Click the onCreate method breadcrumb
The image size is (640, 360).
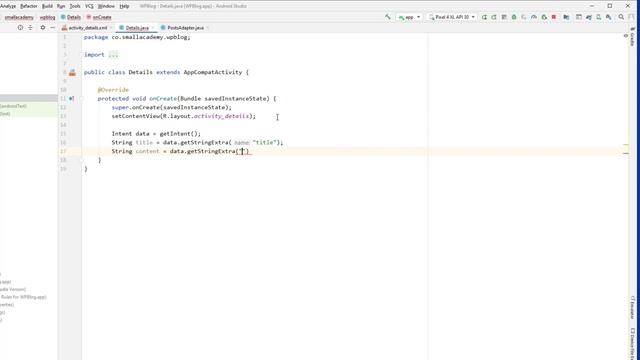(x=99, y=17)
